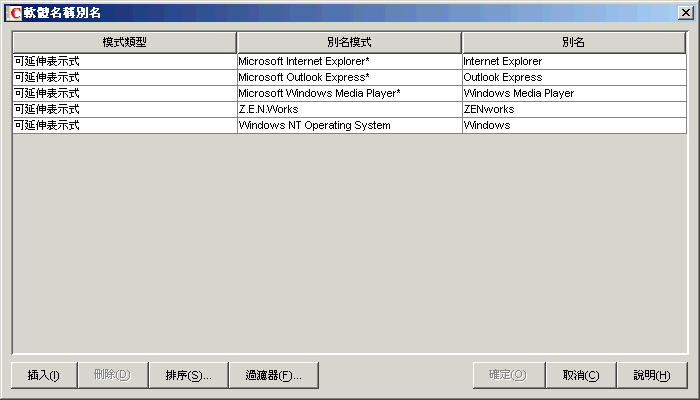Click the 刪除(D) delete button
700x400 pixels.
tap(113, 375)
